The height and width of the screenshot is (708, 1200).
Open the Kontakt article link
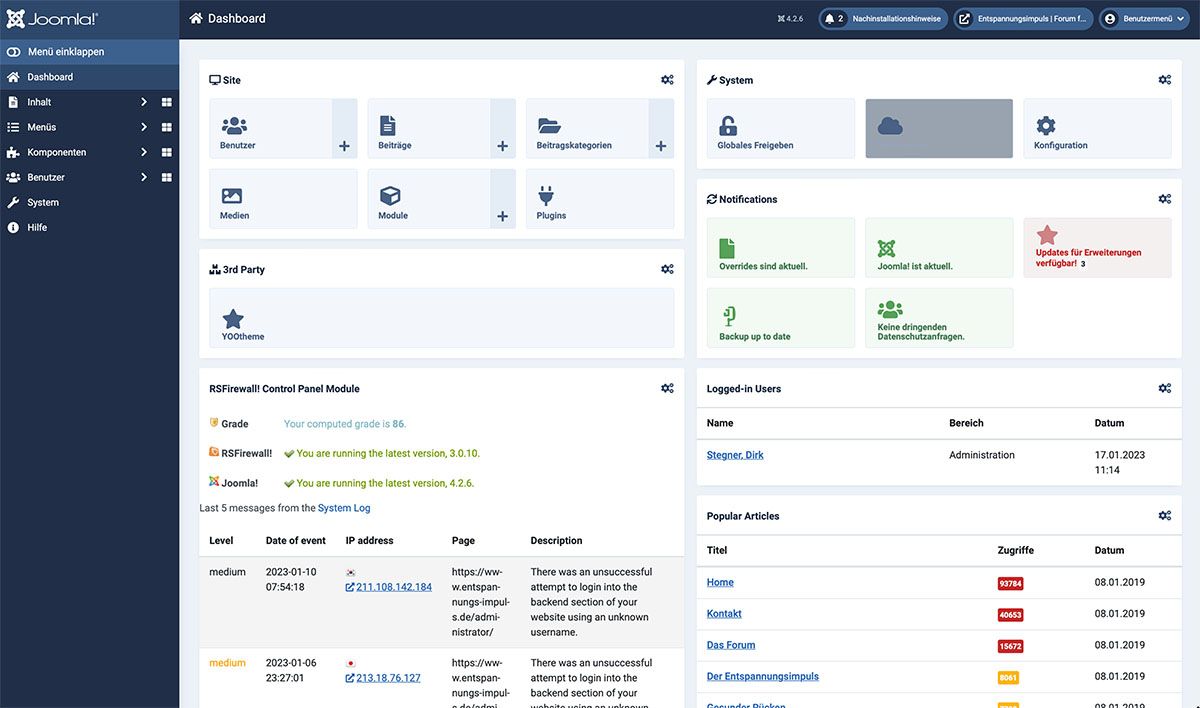(x=724, y=613)
